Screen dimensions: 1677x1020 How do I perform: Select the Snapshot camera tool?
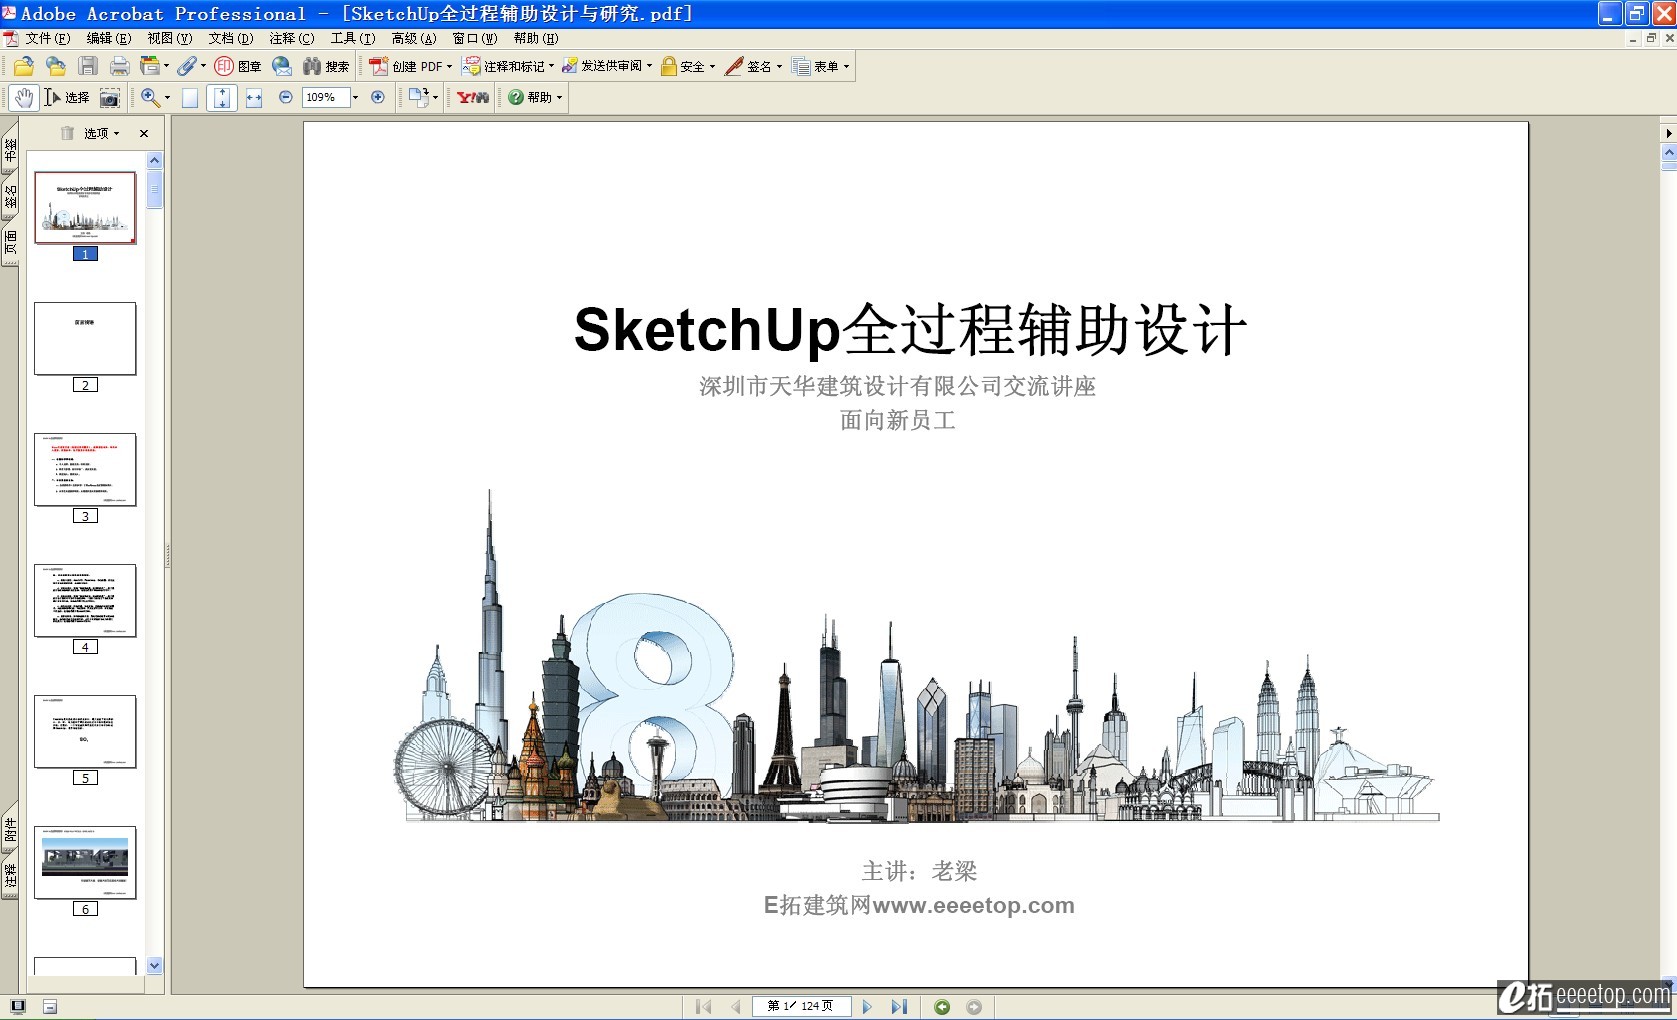coord(110,97)
